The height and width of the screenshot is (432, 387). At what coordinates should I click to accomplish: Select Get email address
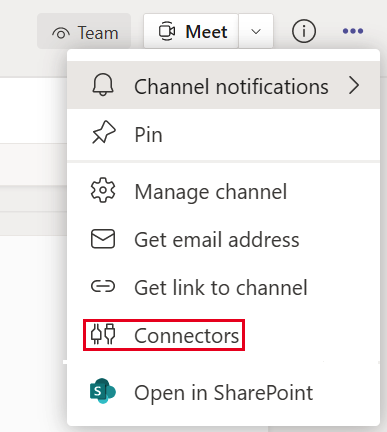click(x=223, y=239)
